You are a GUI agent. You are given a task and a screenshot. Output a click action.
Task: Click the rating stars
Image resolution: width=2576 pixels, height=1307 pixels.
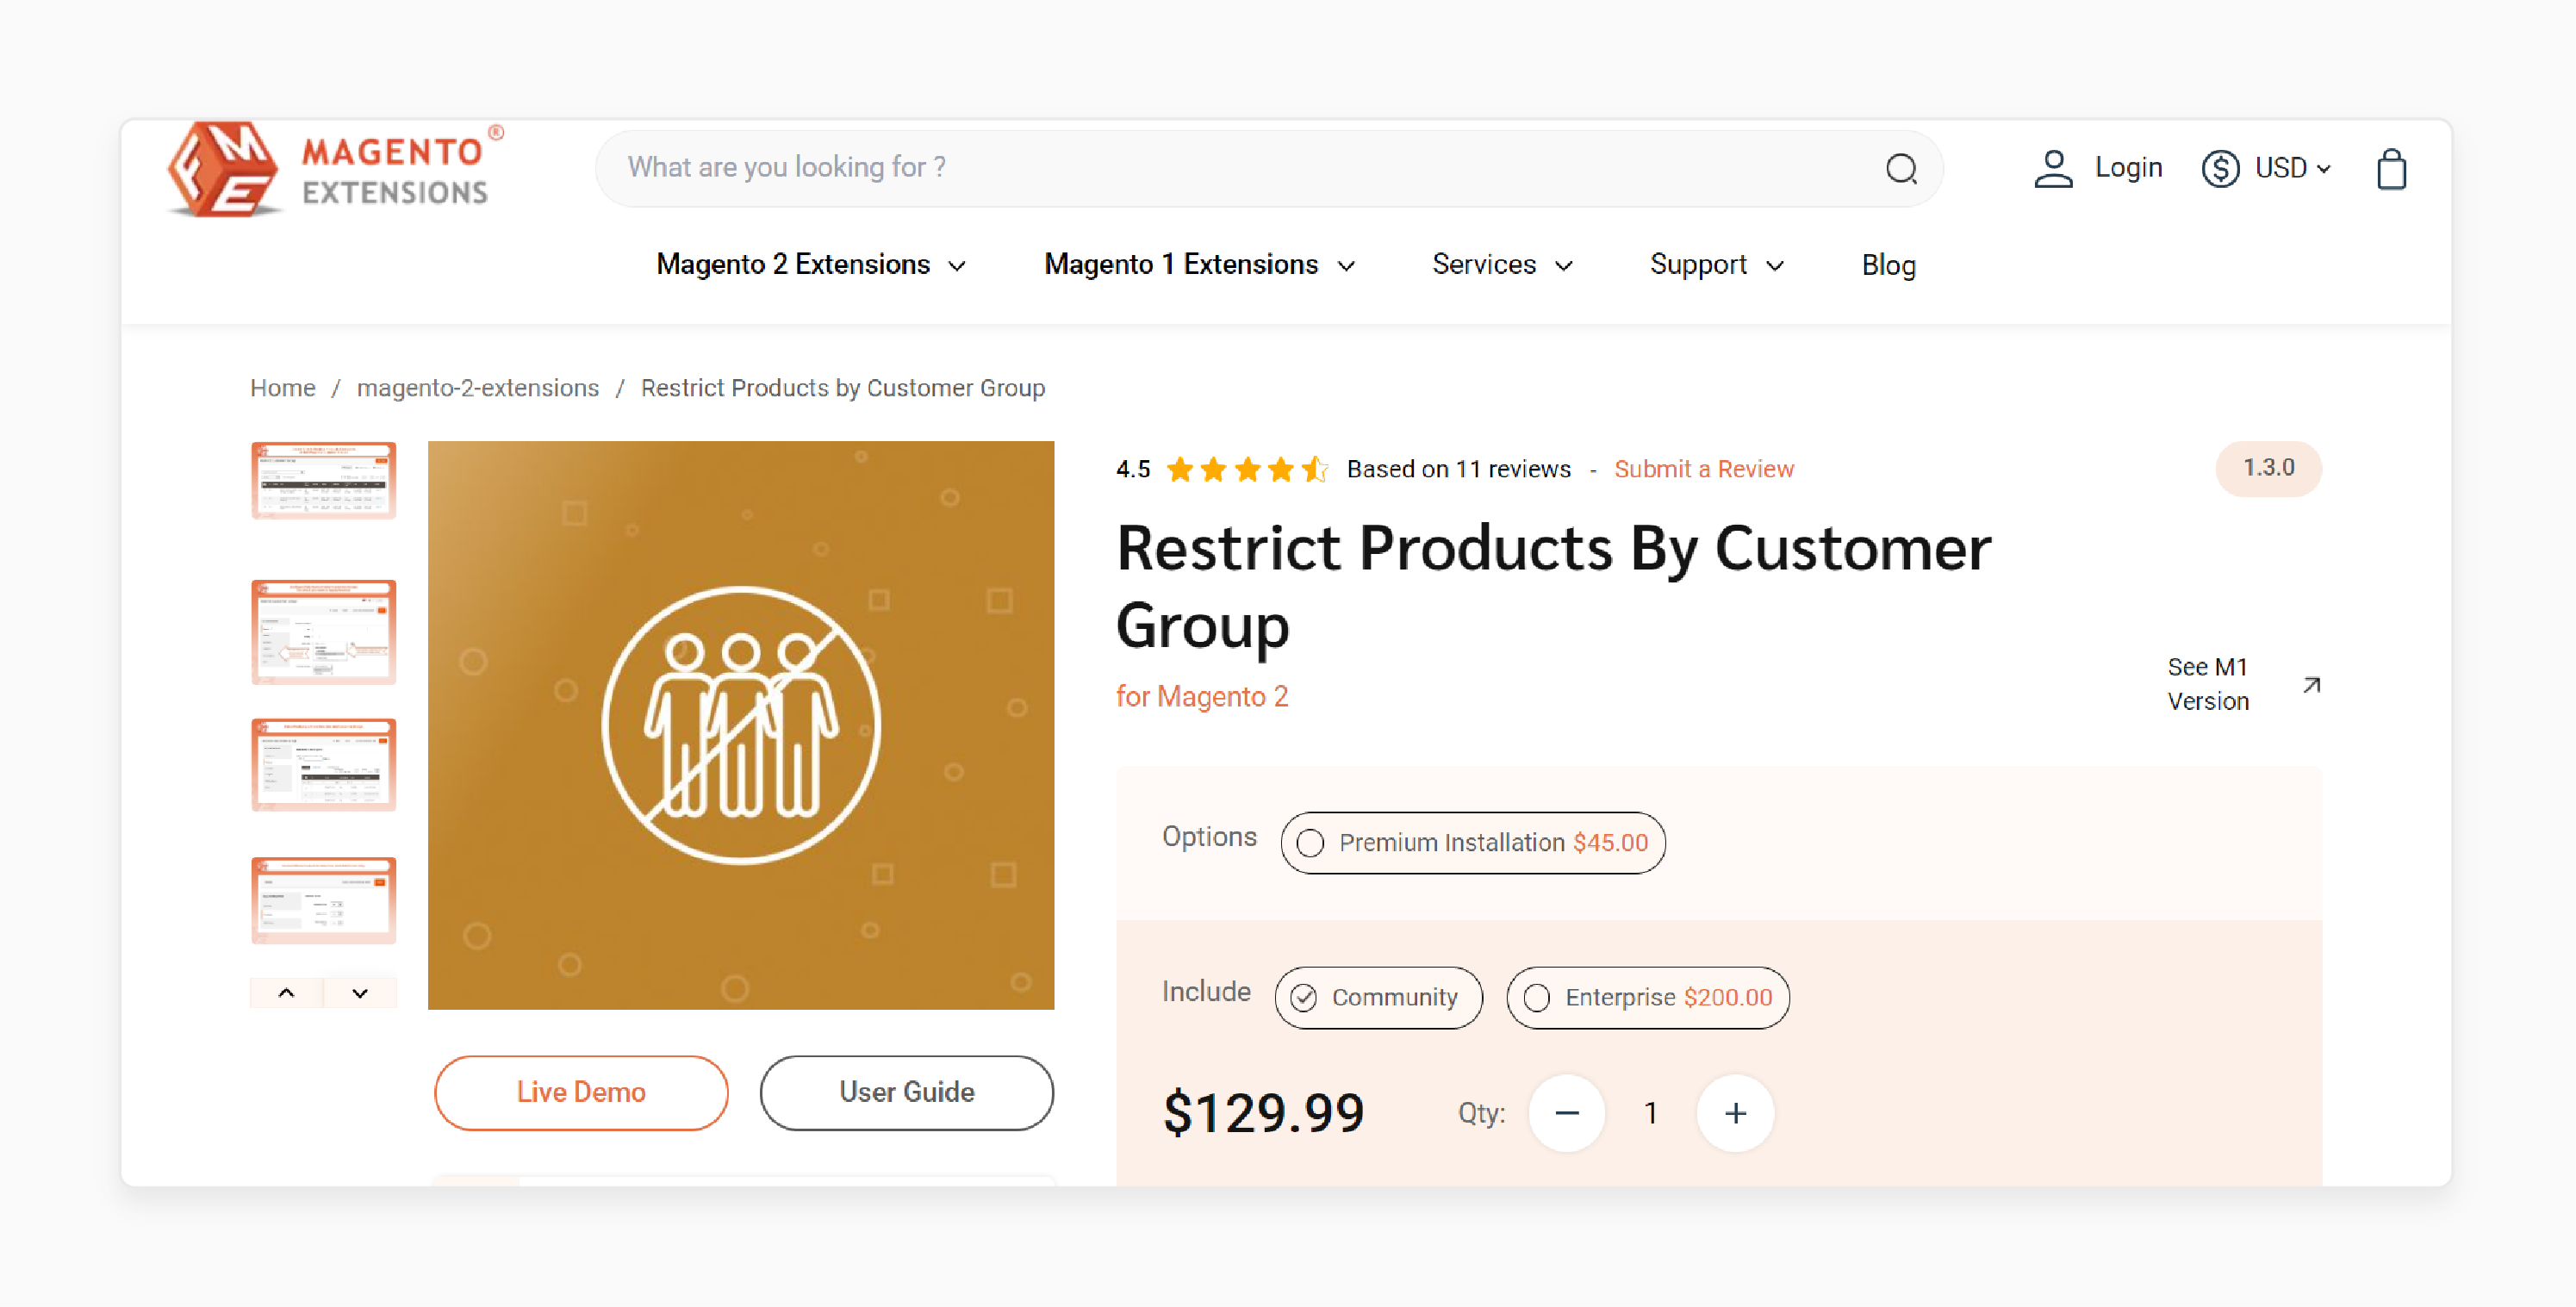coord(1247,469)
